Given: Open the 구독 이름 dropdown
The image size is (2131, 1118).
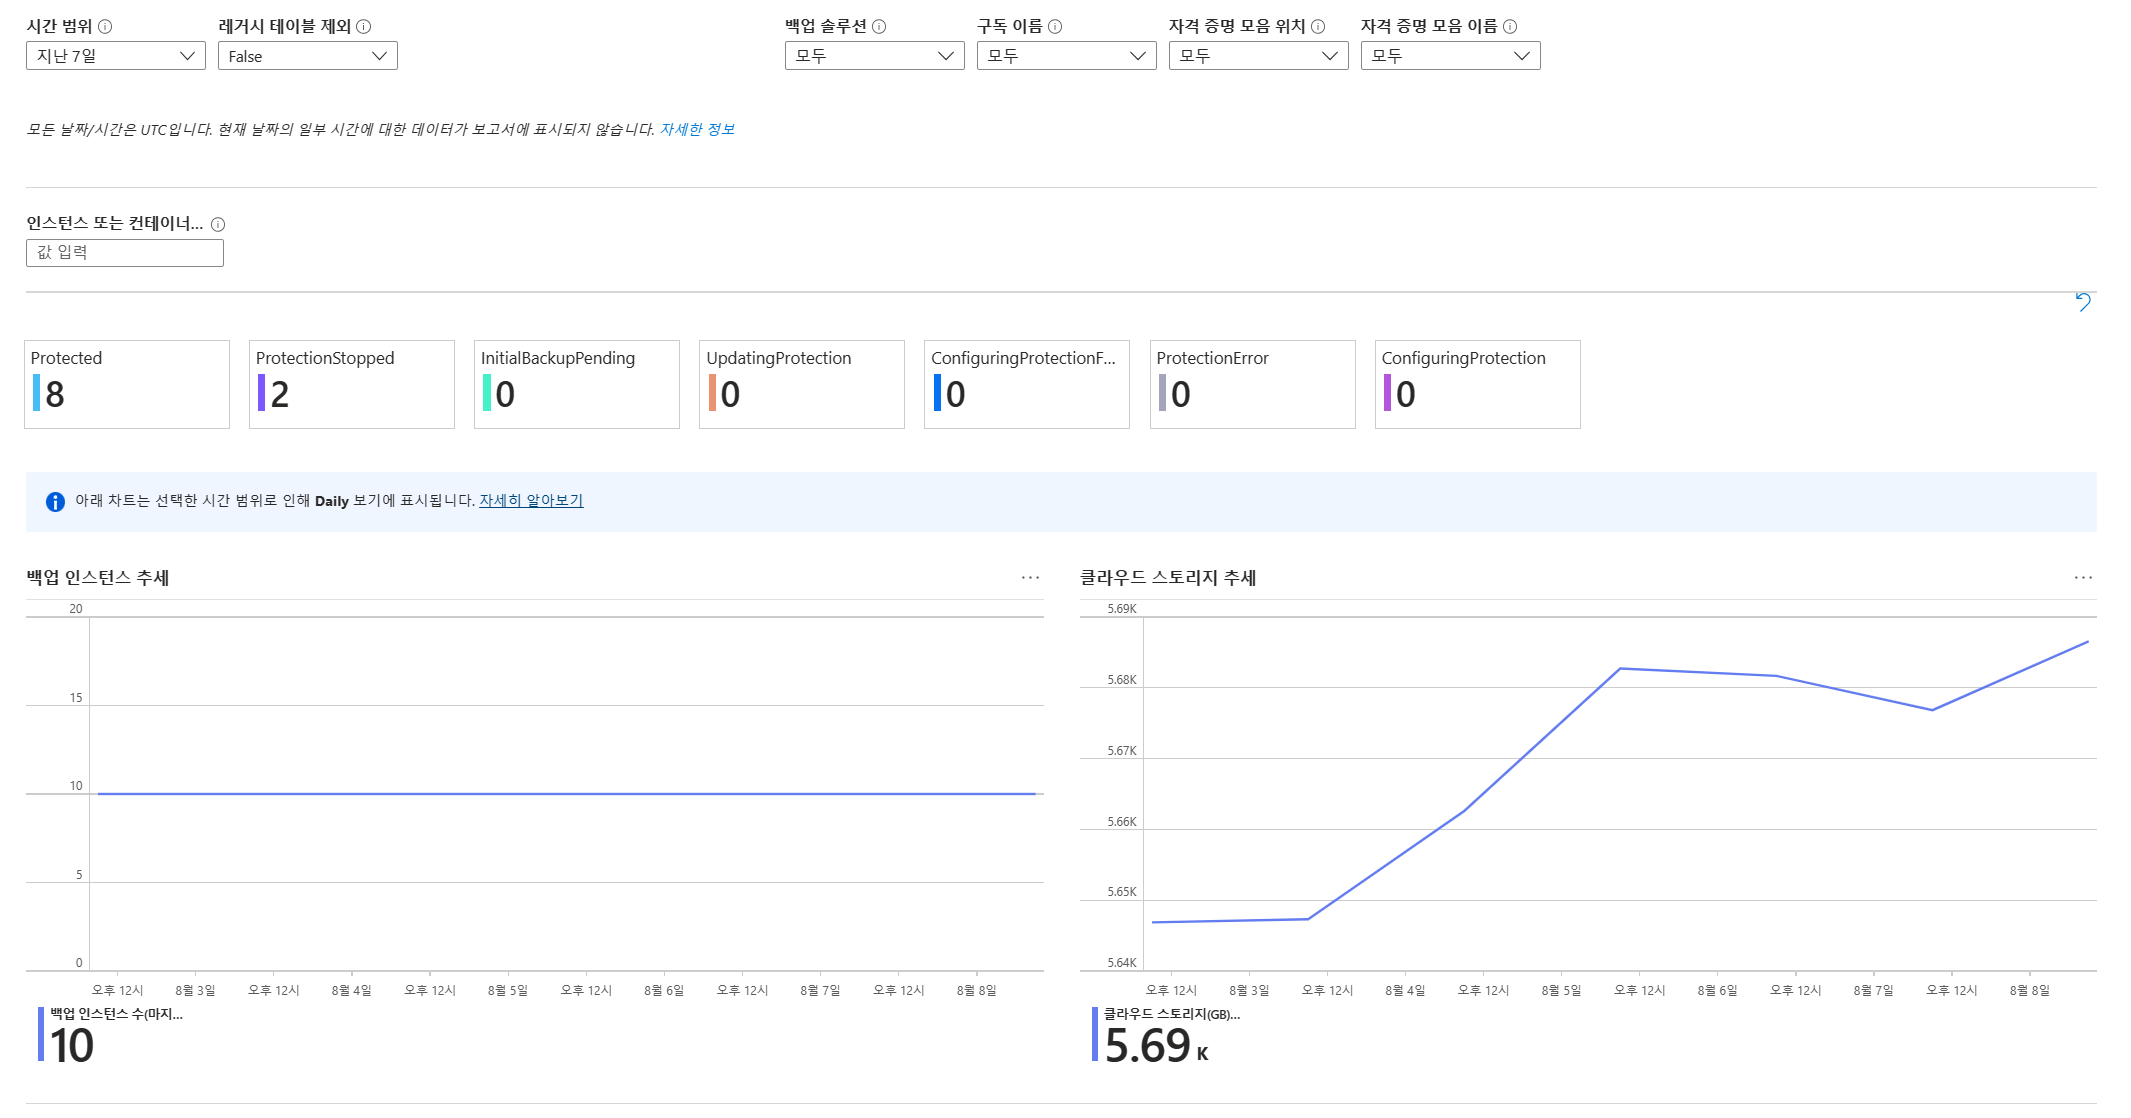Looking at the screenshot, I should [x=1066, y=56].
